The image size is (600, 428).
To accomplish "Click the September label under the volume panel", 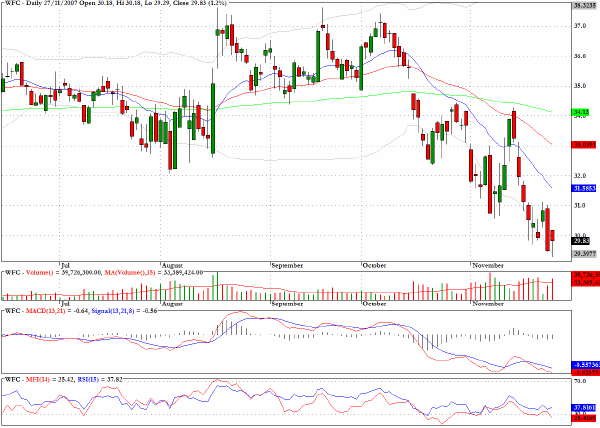I will coord(287,304).
